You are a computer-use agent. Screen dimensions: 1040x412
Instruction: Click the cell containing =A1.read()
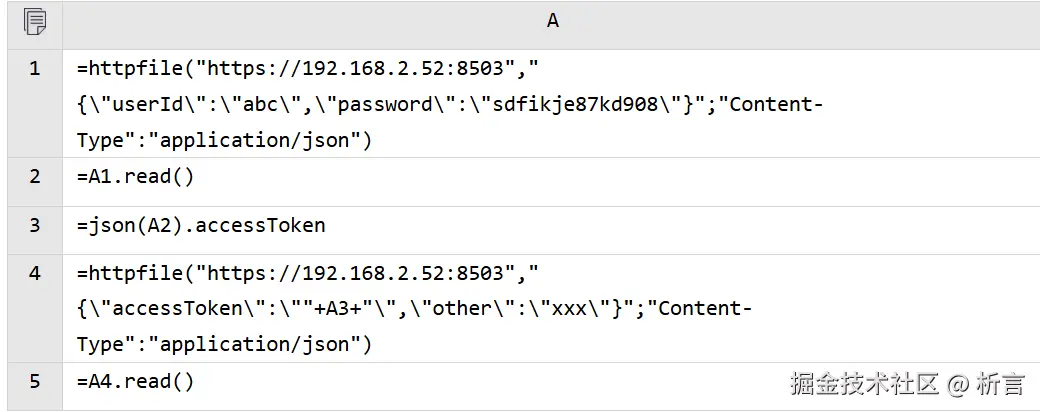click(x=135, y=177)
